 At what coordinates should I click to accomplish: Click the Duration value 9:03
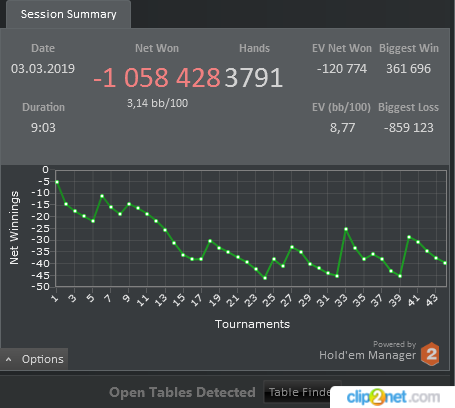click(43, 128)
